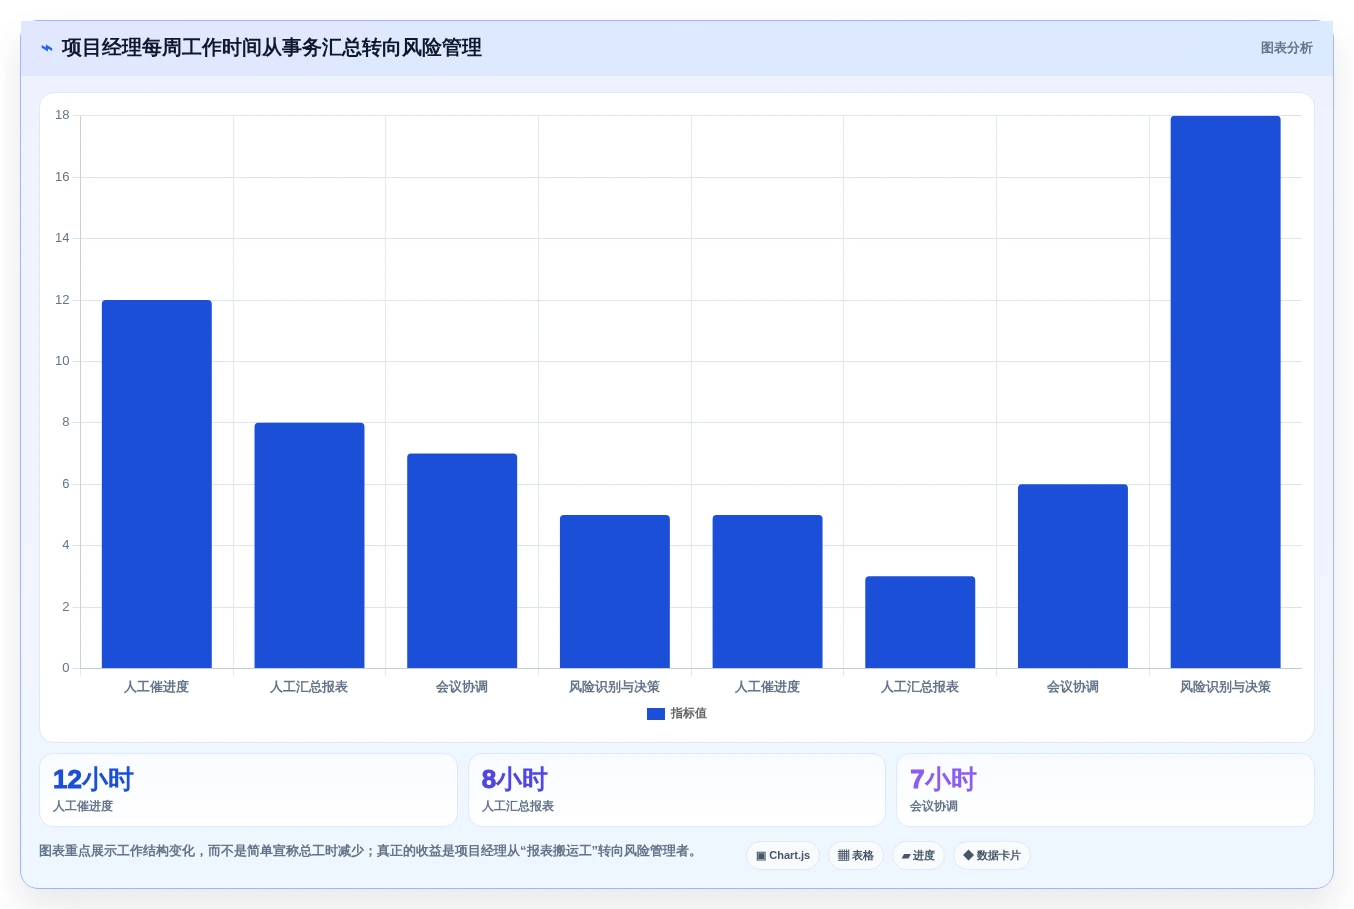Select the 进度 tag chip

click(x=918, y=856)
